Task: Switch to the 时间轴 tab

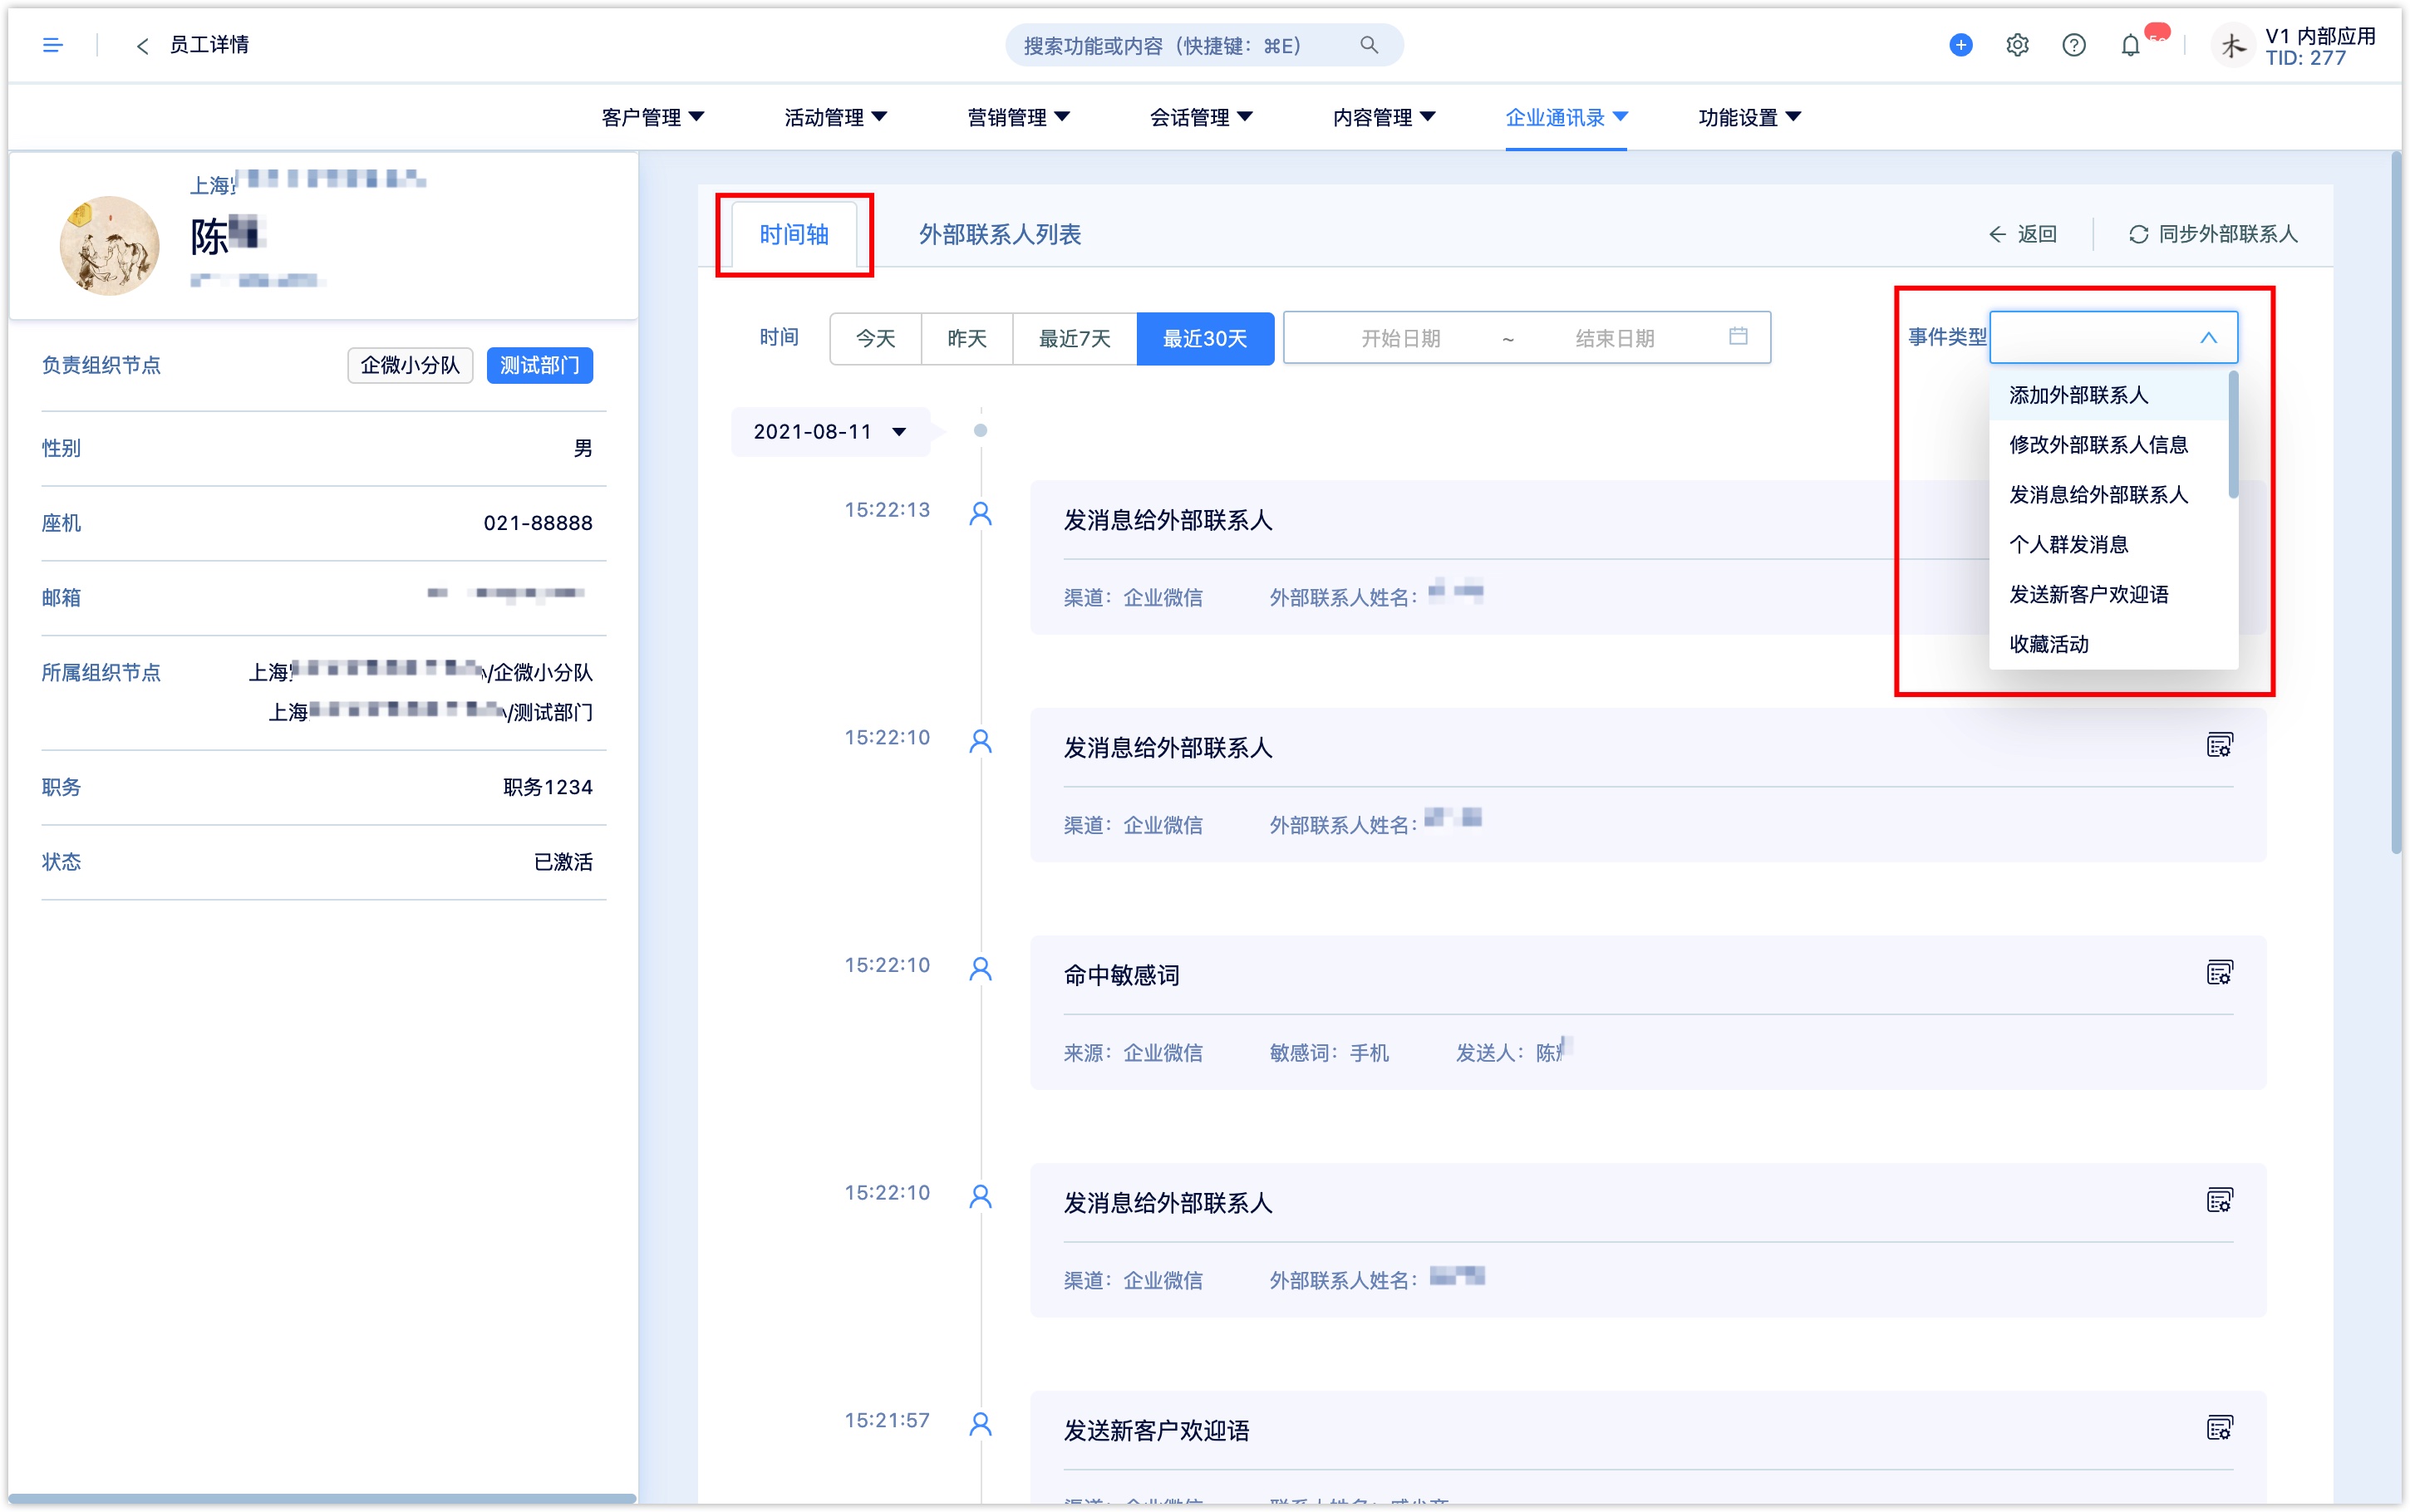Action: [794, 234]
